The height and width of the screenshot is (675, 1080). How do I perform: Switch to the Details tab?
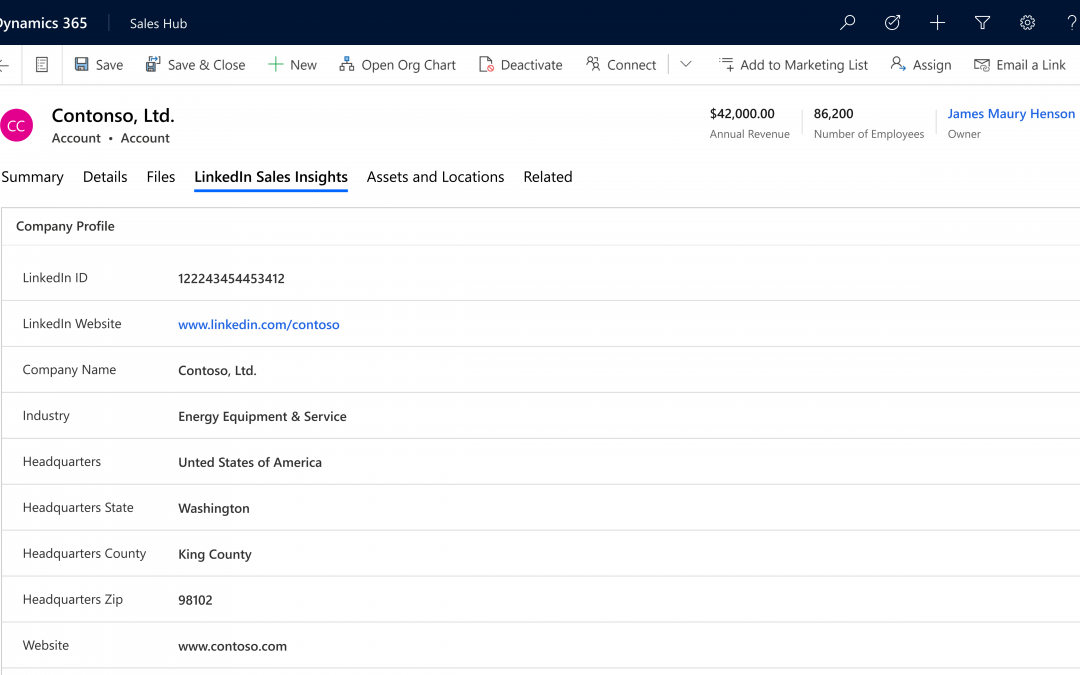[x=105, y=177]
